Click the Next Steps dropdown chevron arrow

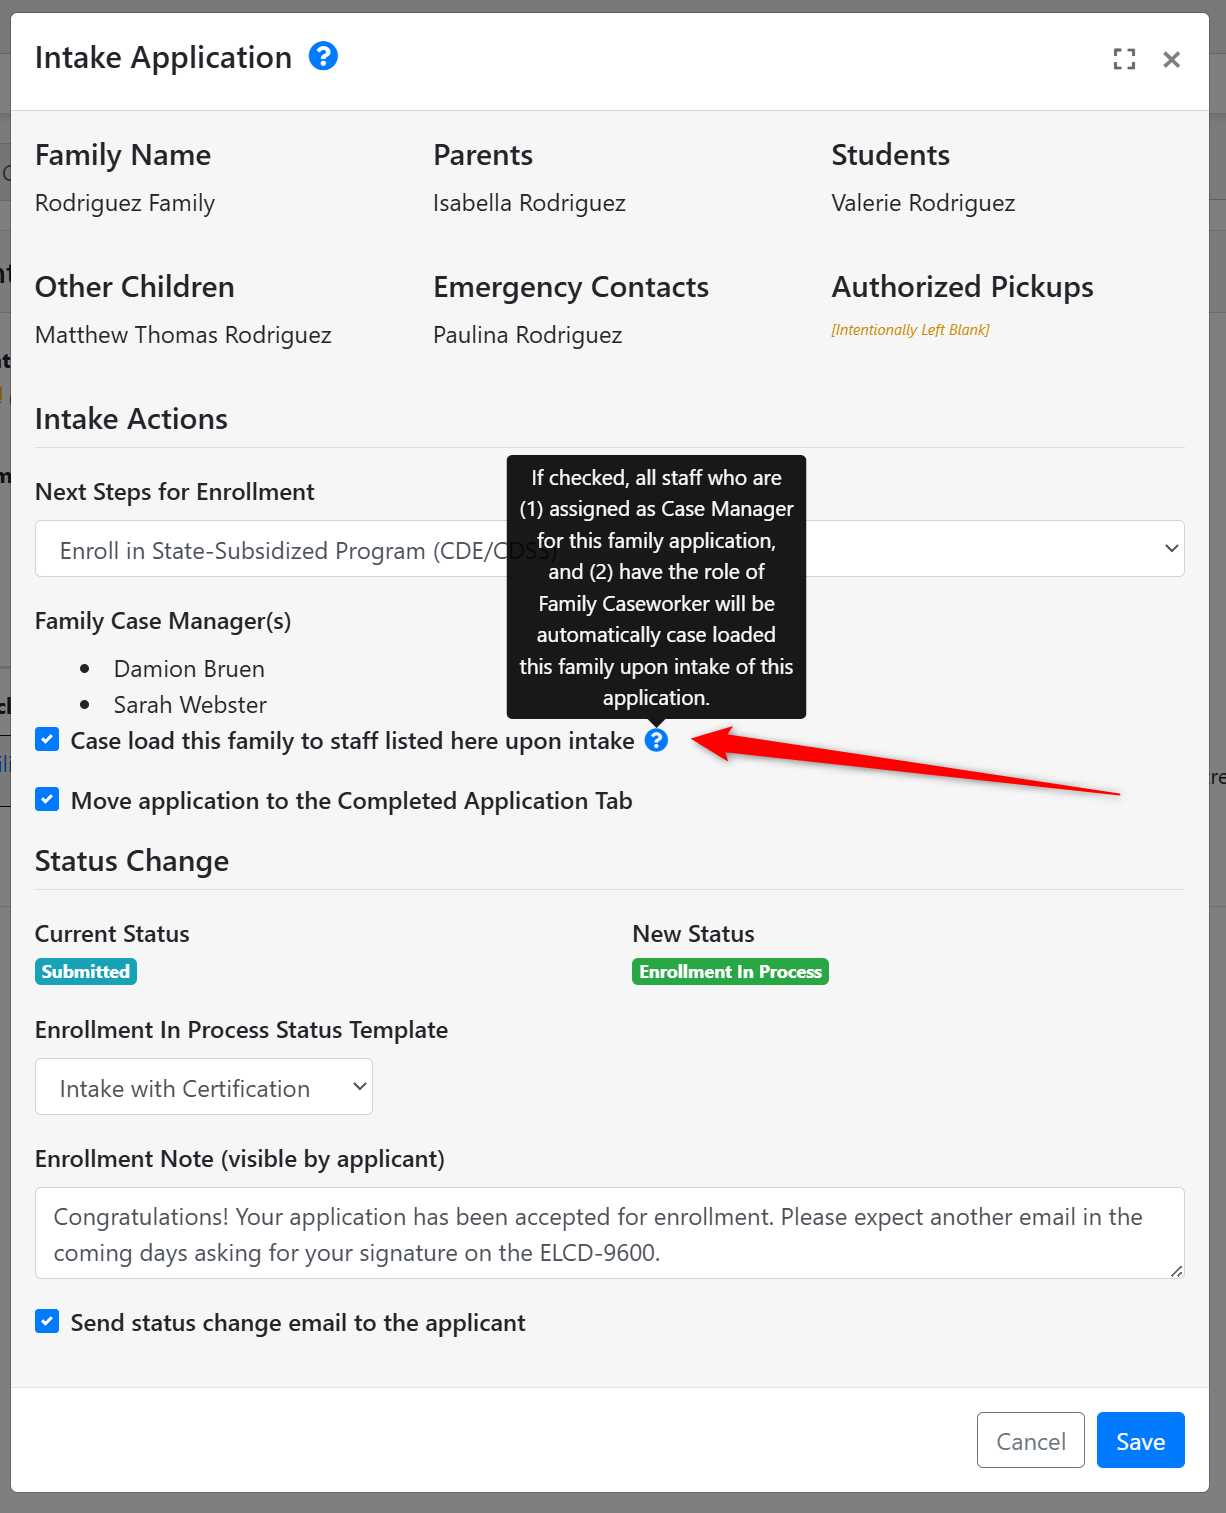[1171, 548]
